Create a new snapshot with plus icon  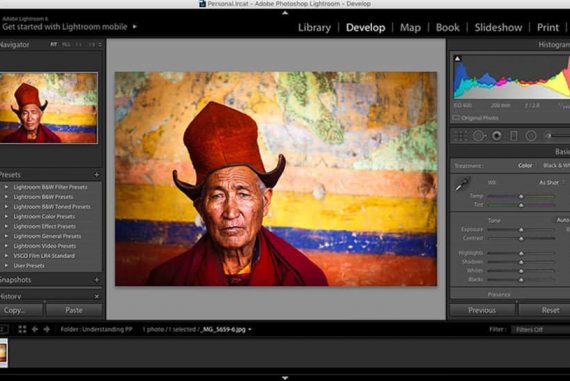97,280
